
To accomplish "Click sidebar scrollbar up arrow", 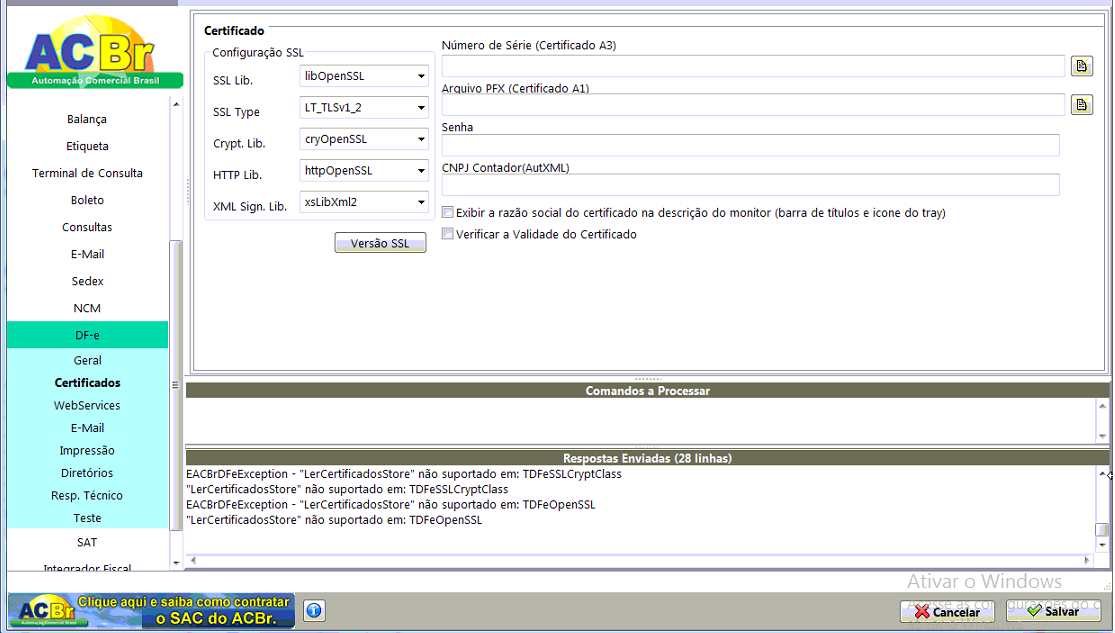I will tap(176, 105).
